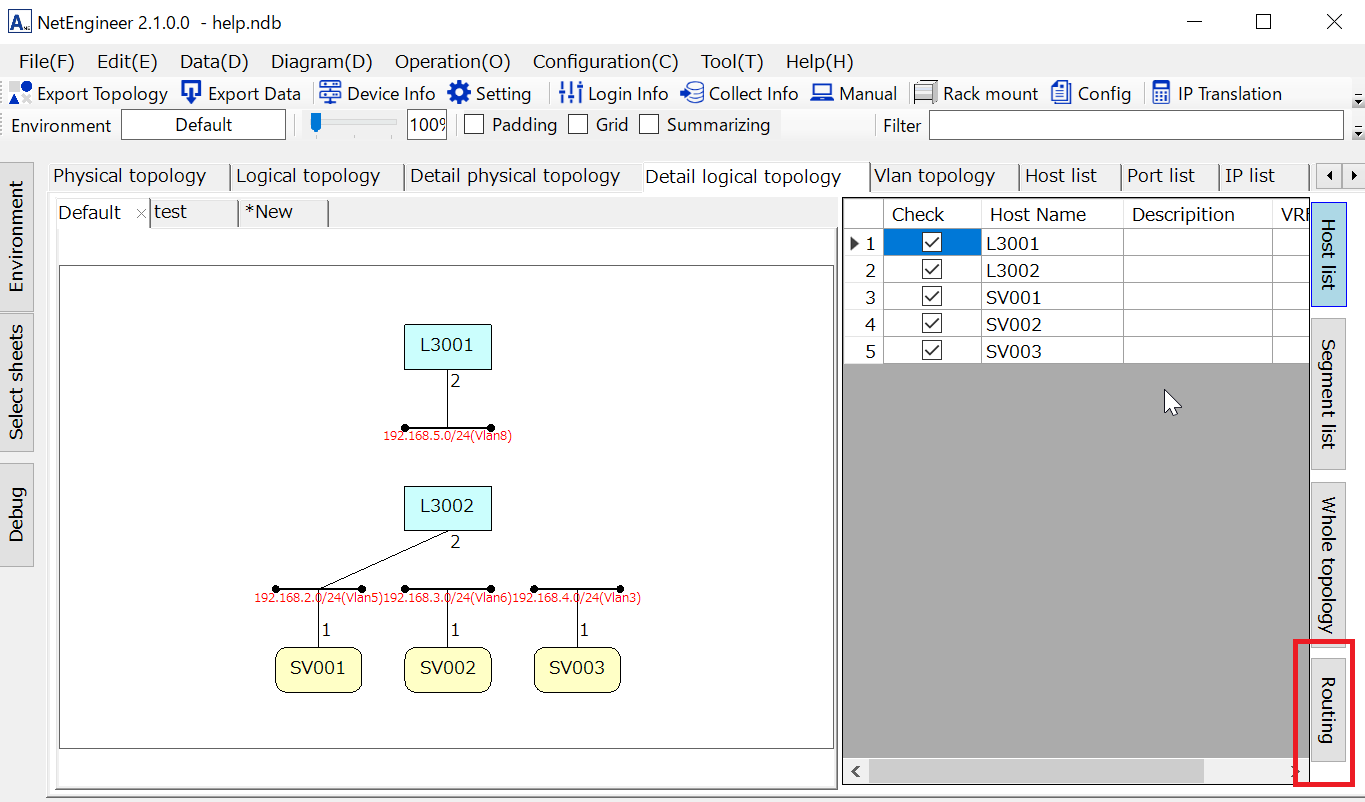
Task: Open the Routing side panel
Action: tap(1328, 711)
